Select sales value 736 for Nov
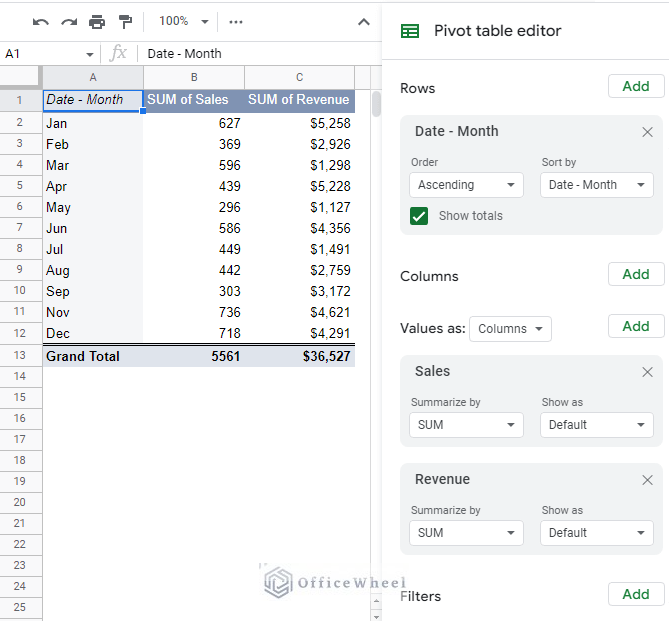This screenshot has height=621, width=669. [194, 312]
